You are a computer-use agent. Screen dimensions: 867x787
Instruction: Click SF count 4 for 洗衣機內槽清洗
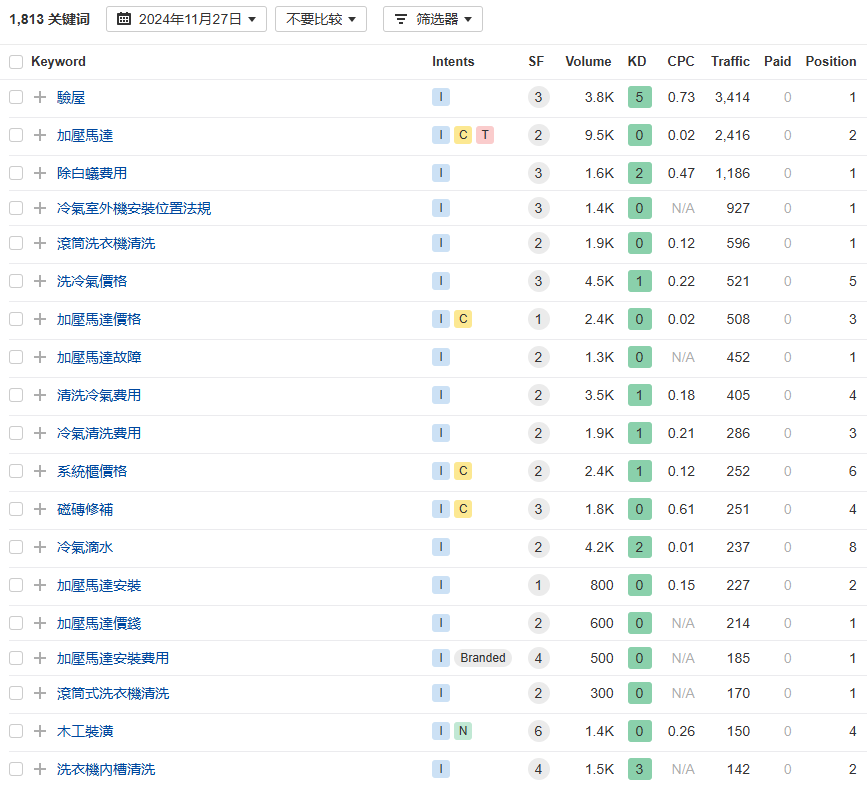(539, 769)
